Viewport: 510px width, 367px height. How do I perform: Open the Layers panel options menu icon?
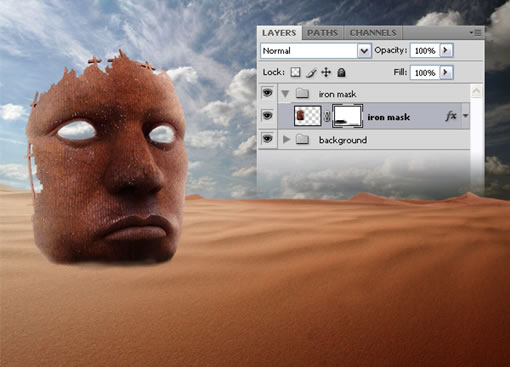tap(475, 33)
